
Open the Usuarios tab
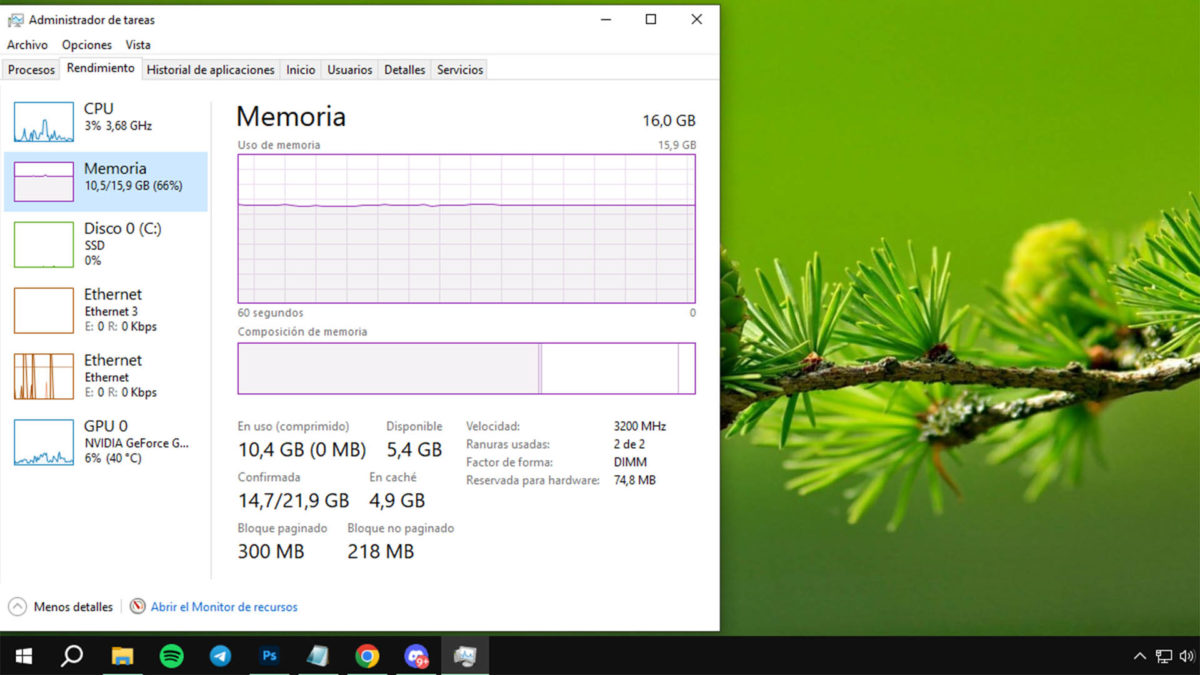point(350,70)
